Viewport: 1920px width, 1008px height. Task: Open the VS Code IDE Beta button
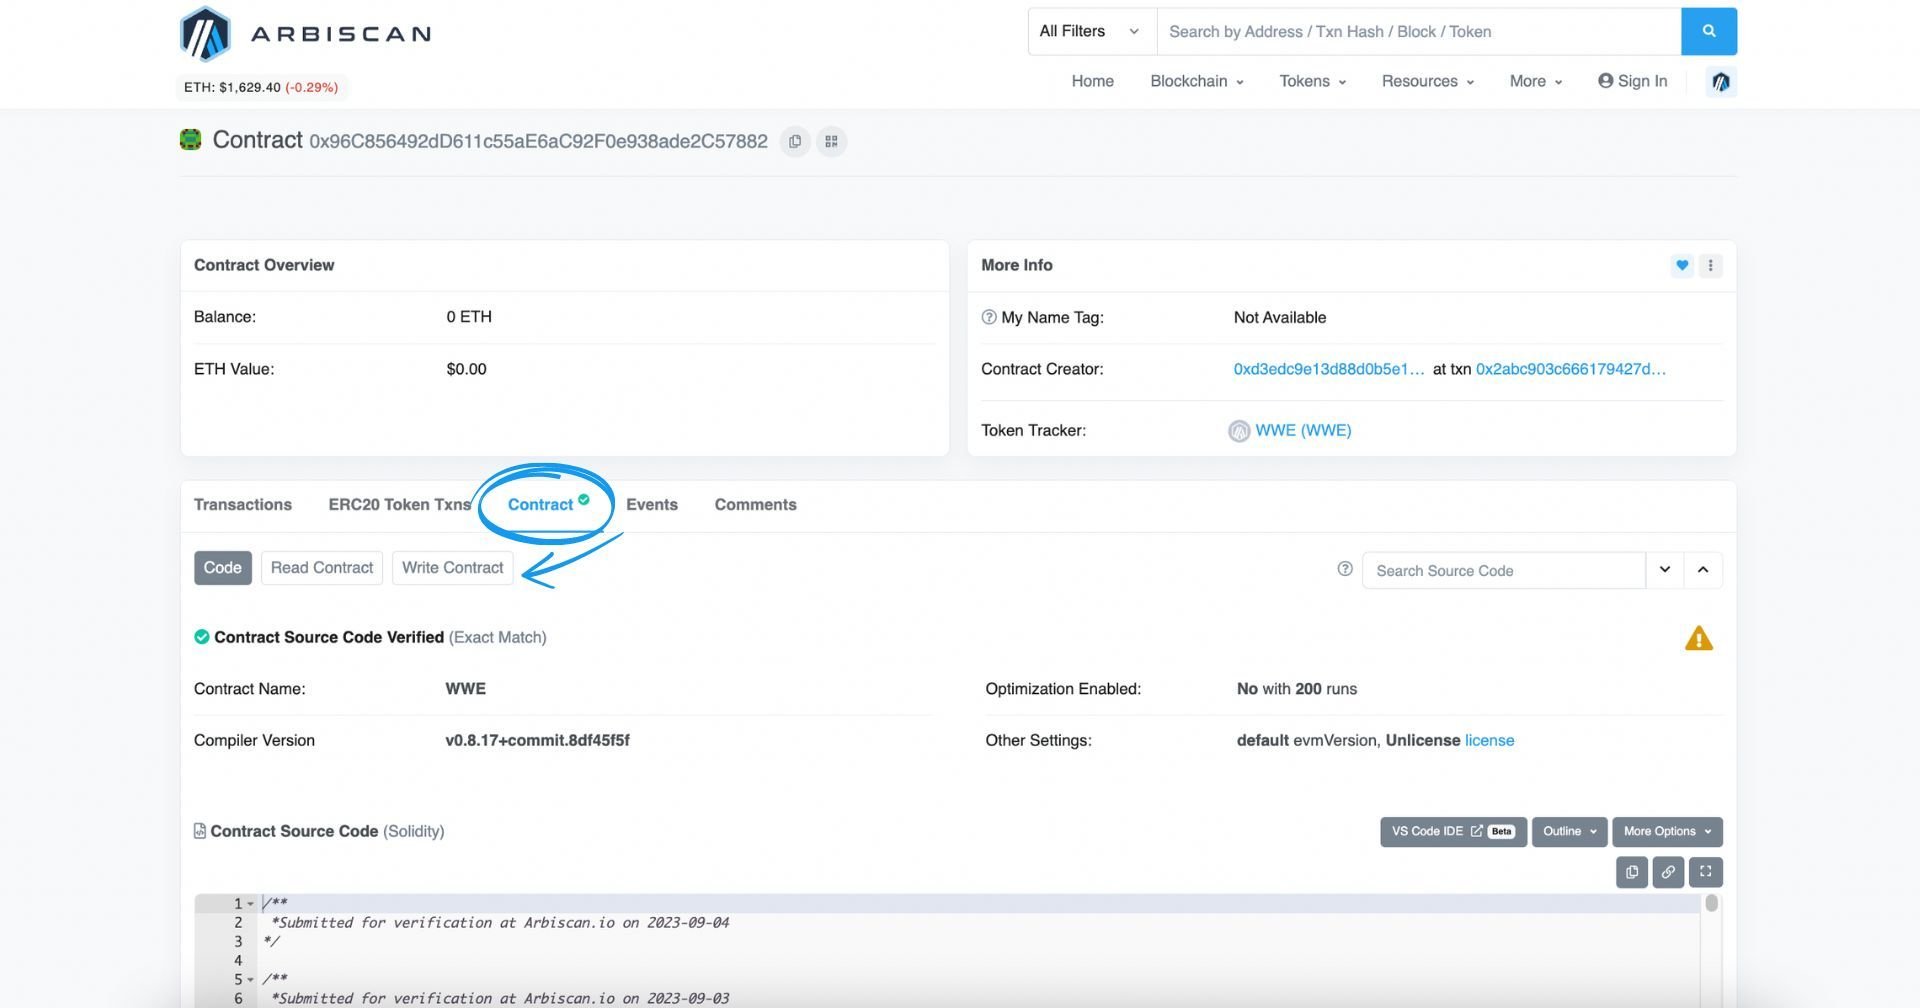point(1453,832)
